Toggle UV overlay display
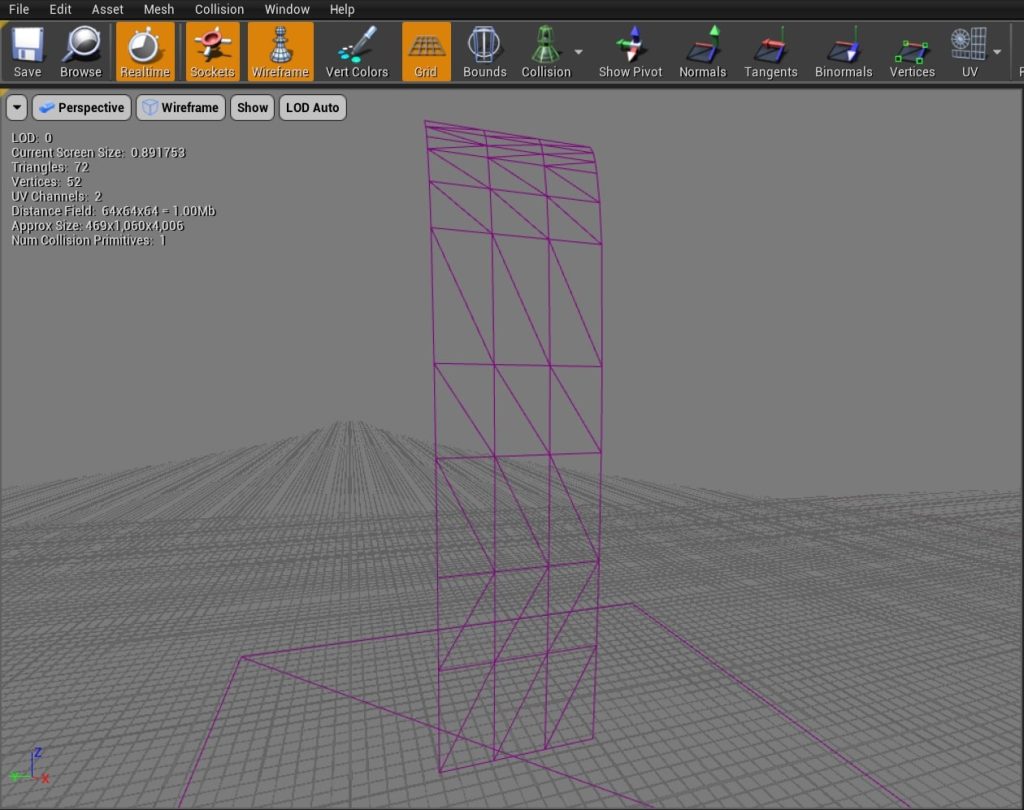Image resolution: width=1024 pixels, height=810 pixels. (969, 52)
